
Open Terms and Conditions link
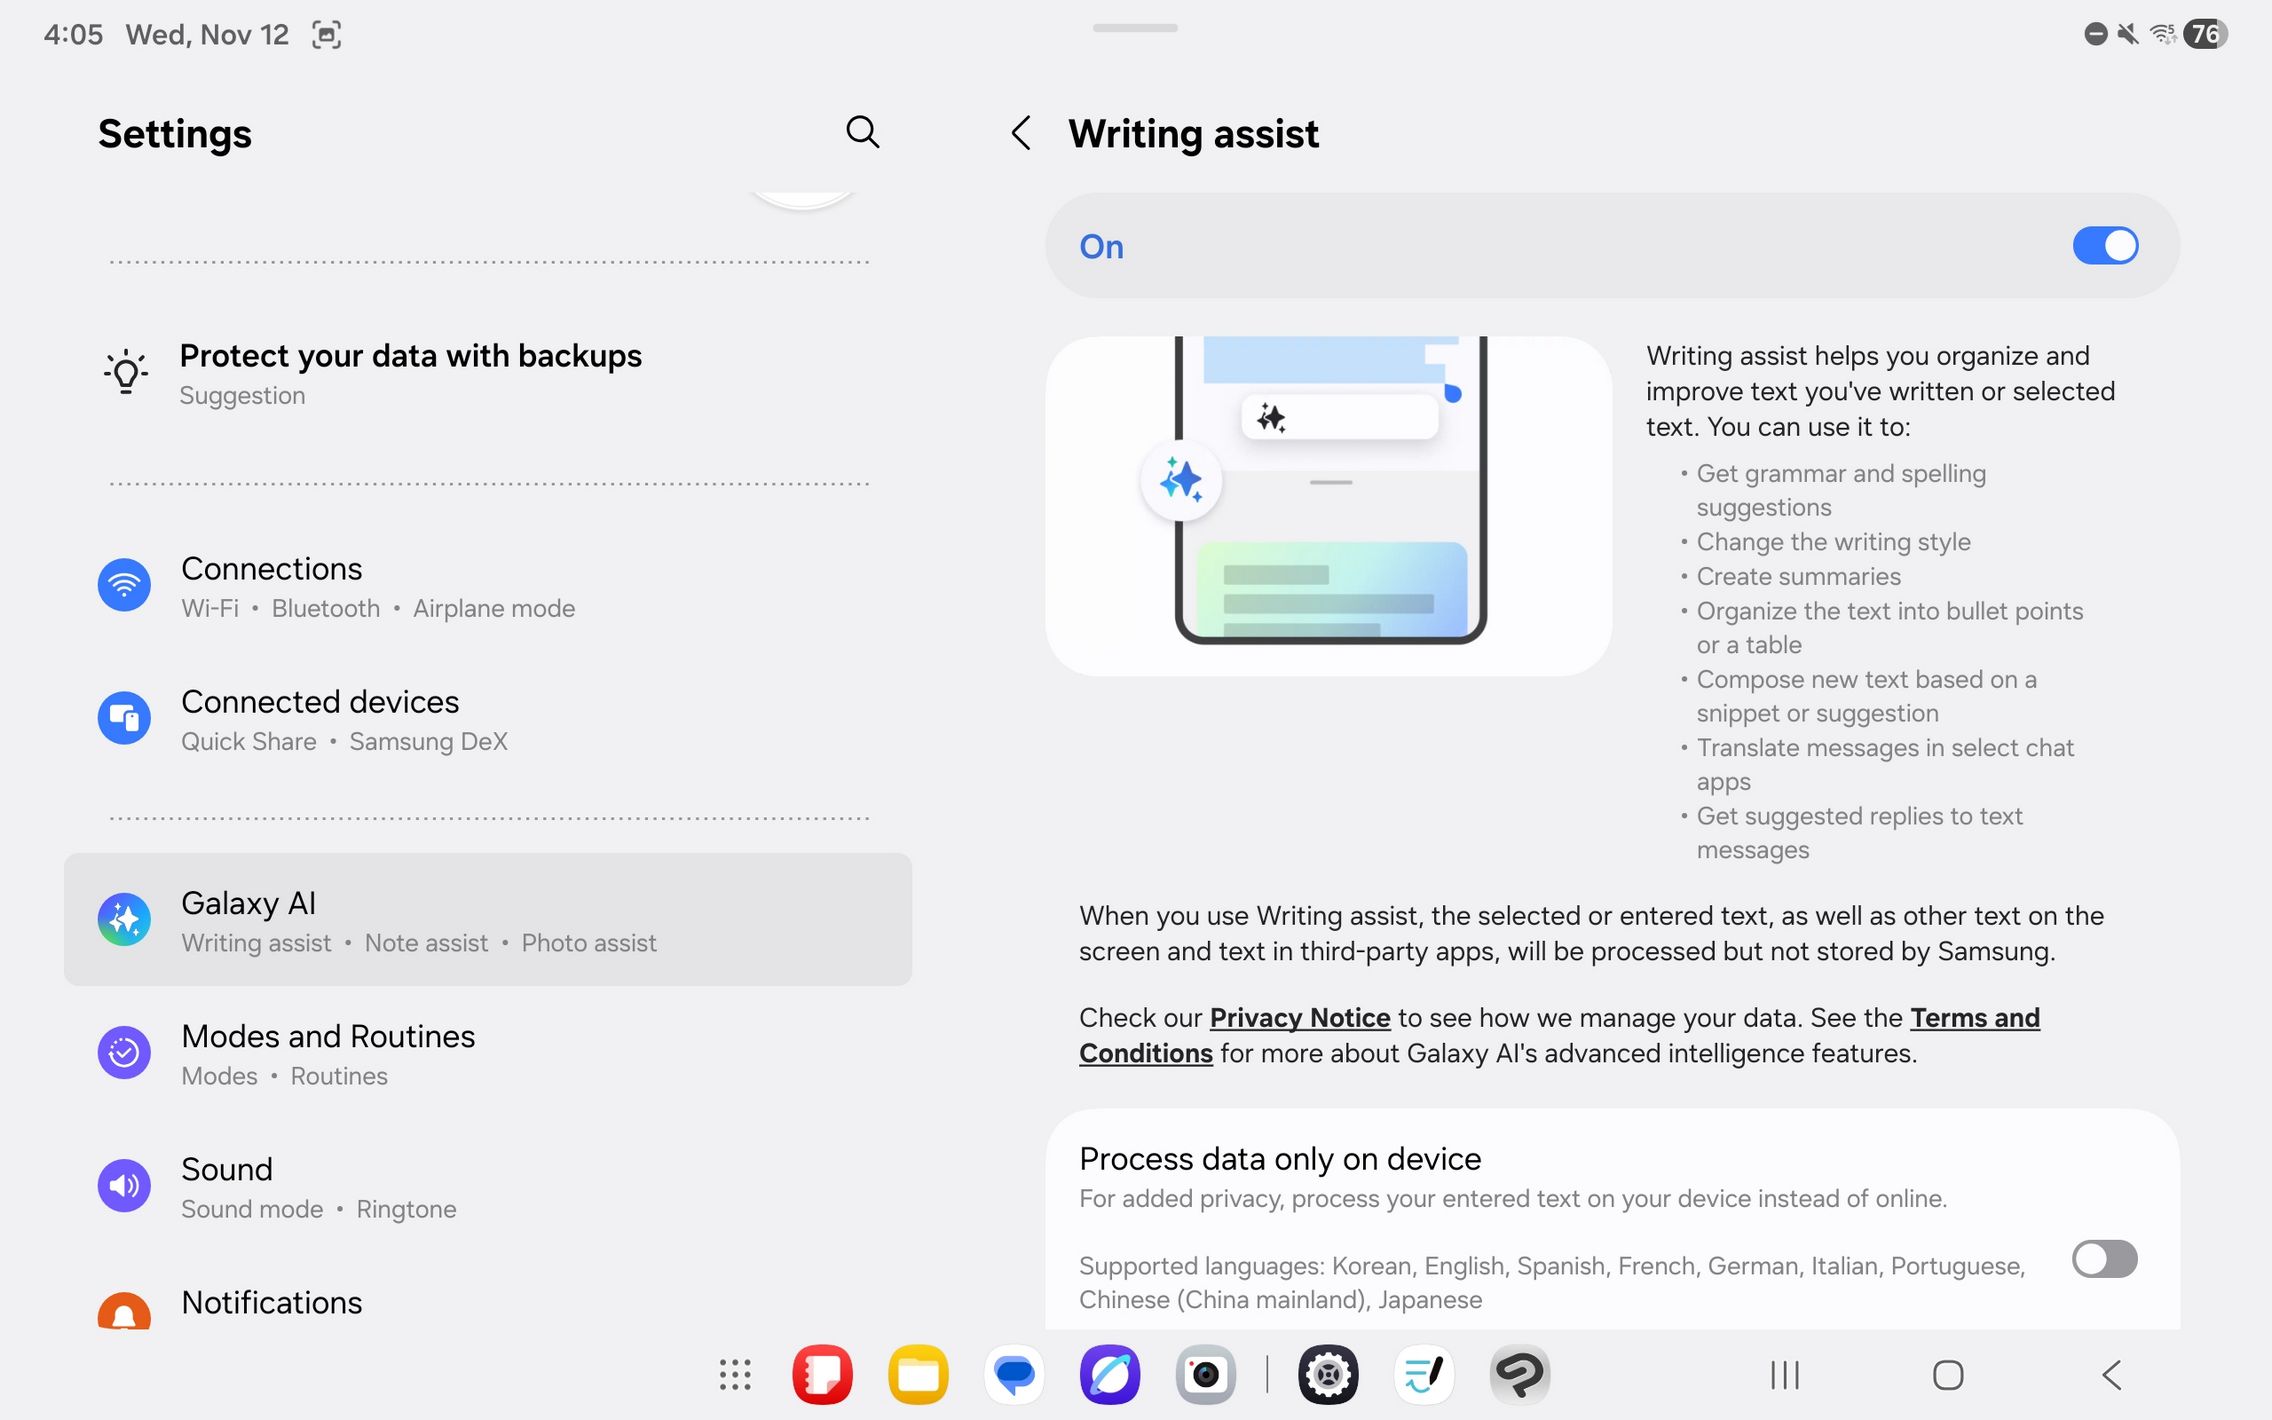(x=1974, y=1018)
